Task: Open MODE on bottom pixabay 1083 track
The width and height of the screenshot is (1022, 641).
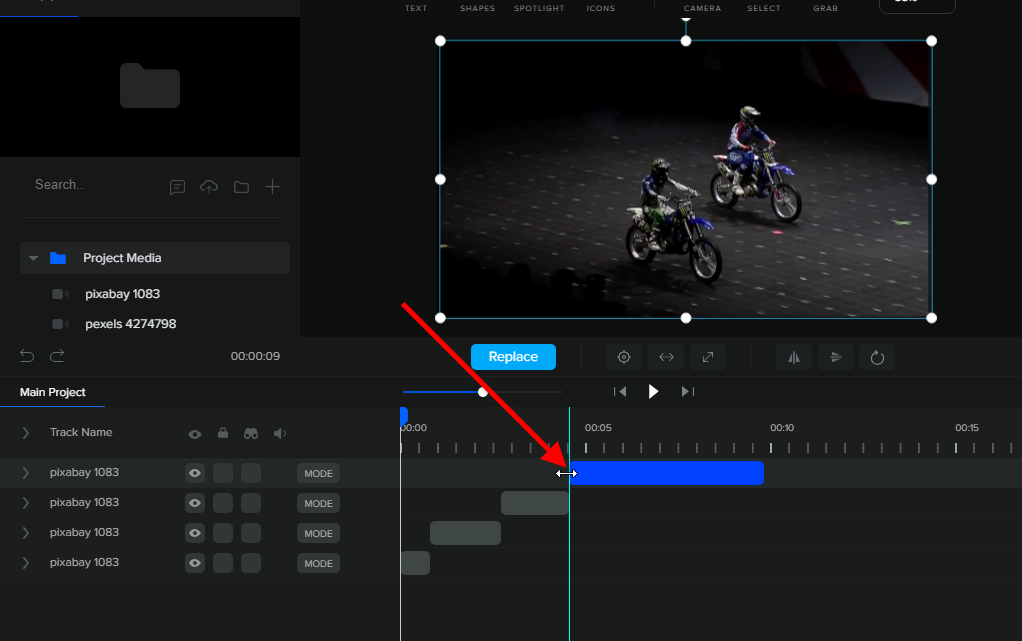Action: [x=318, y=563]
